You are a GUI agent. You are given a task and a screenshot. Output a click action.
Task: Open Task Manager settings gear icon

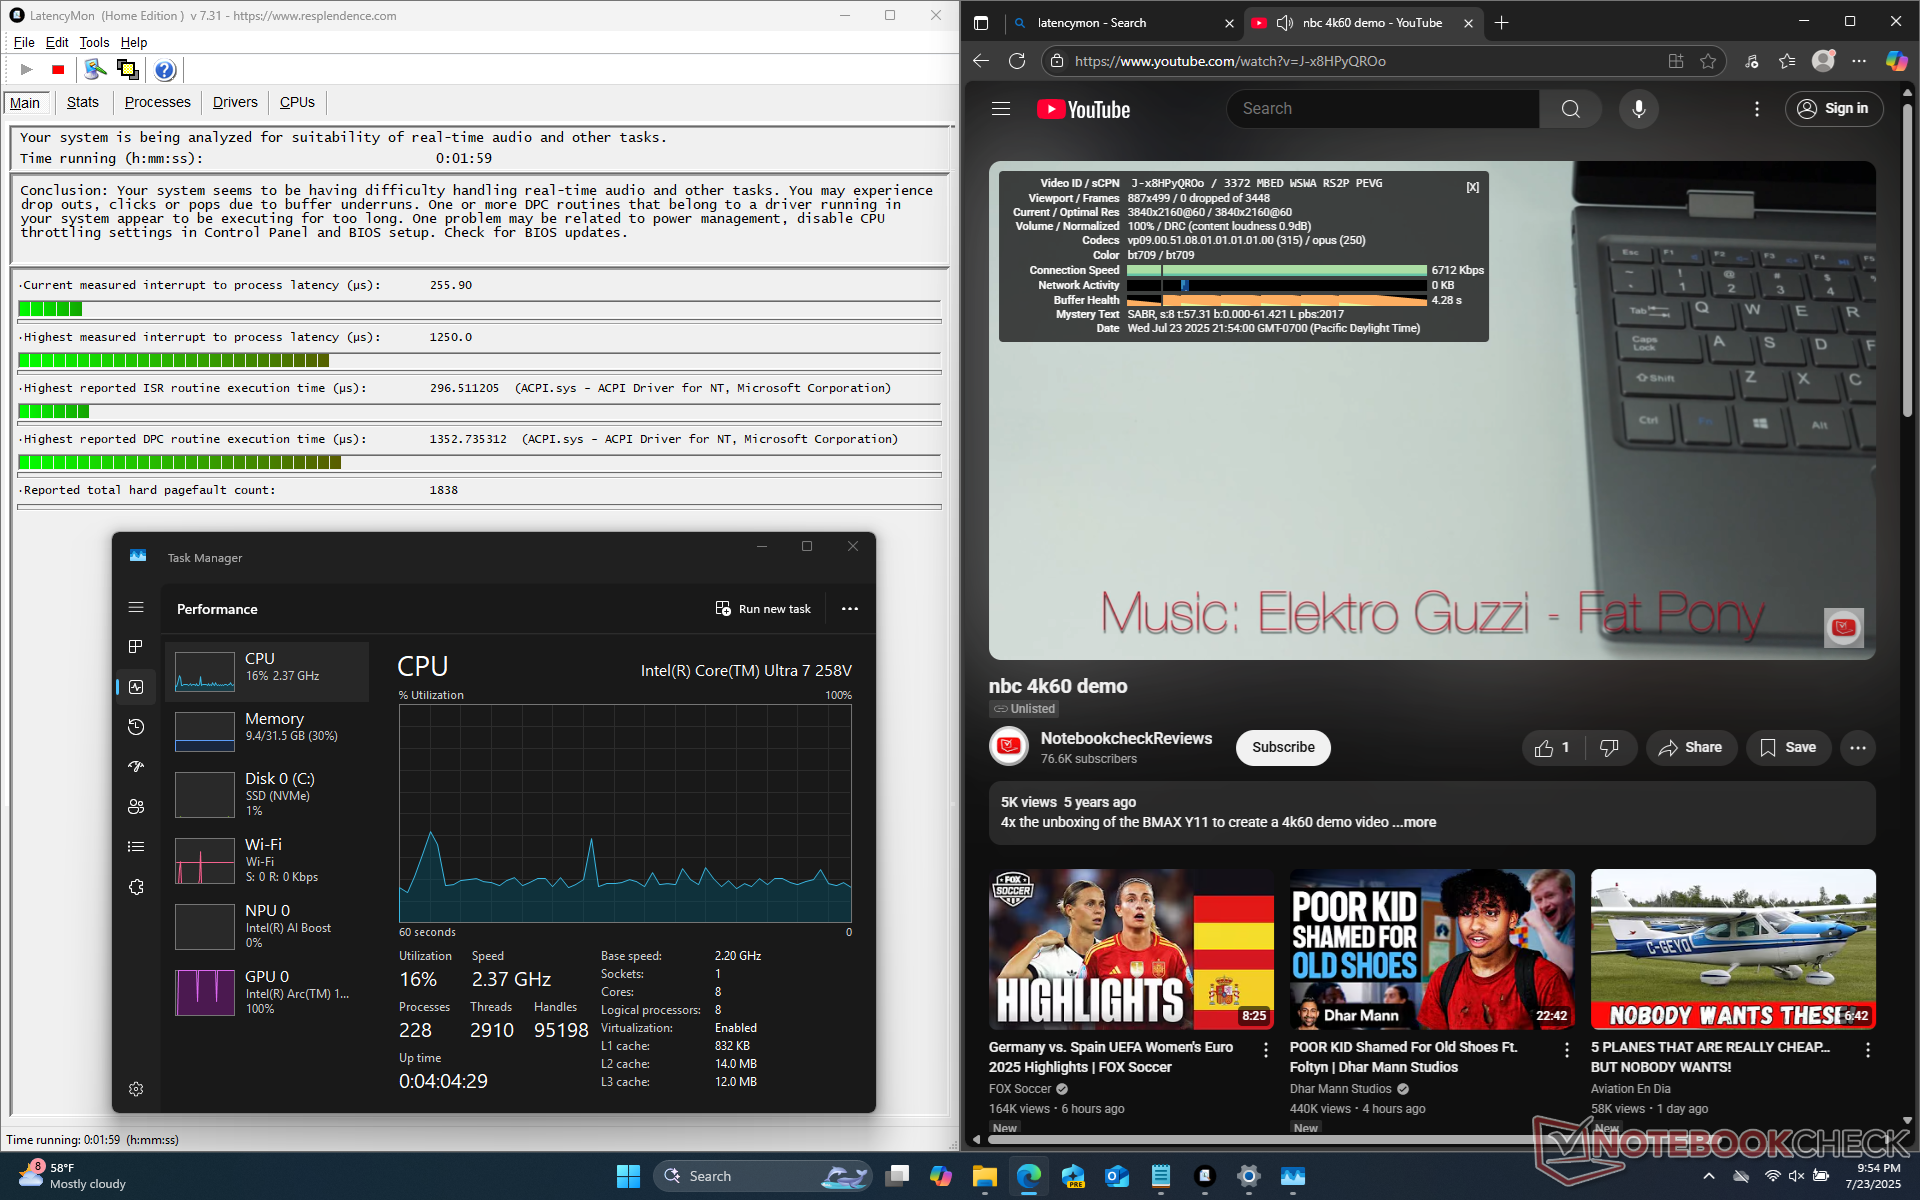tap(137, 1089)
